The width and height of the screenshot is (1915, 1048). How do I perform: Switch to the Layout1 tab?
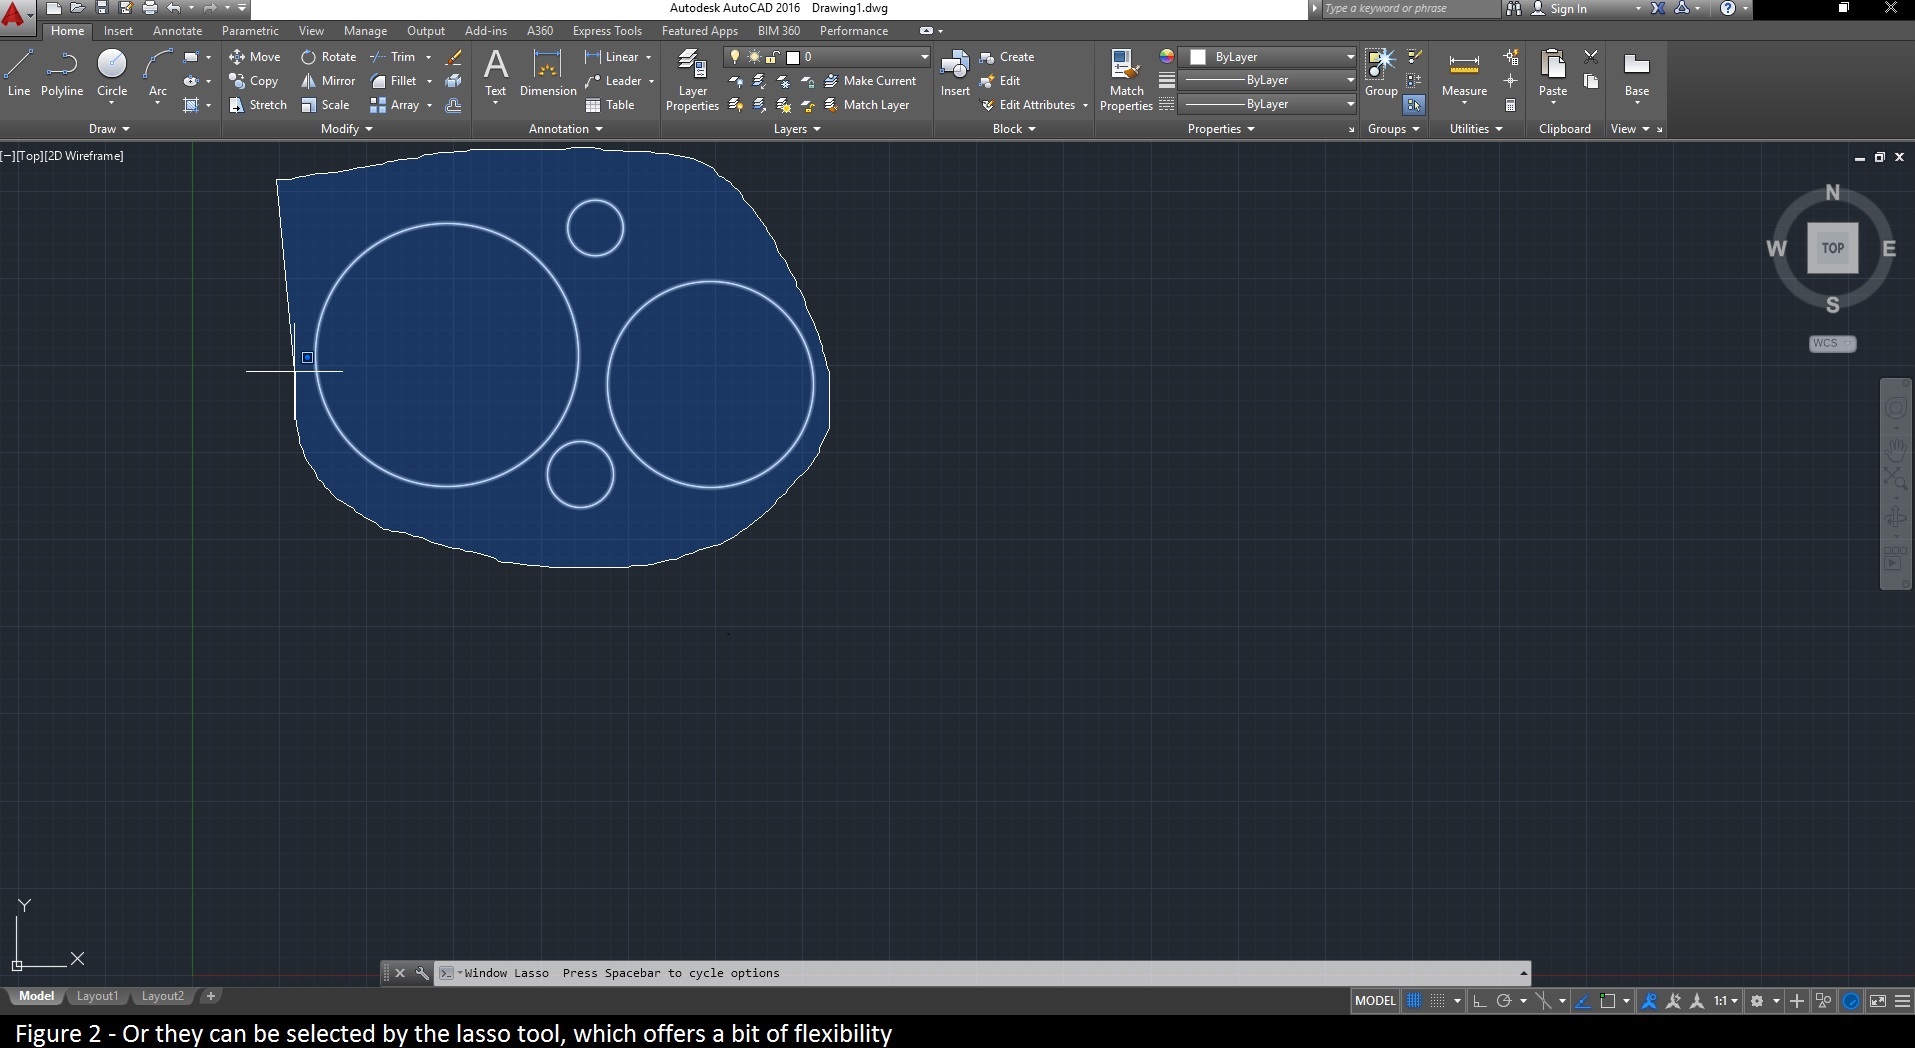pyautogui.click(x=97, y=996)
